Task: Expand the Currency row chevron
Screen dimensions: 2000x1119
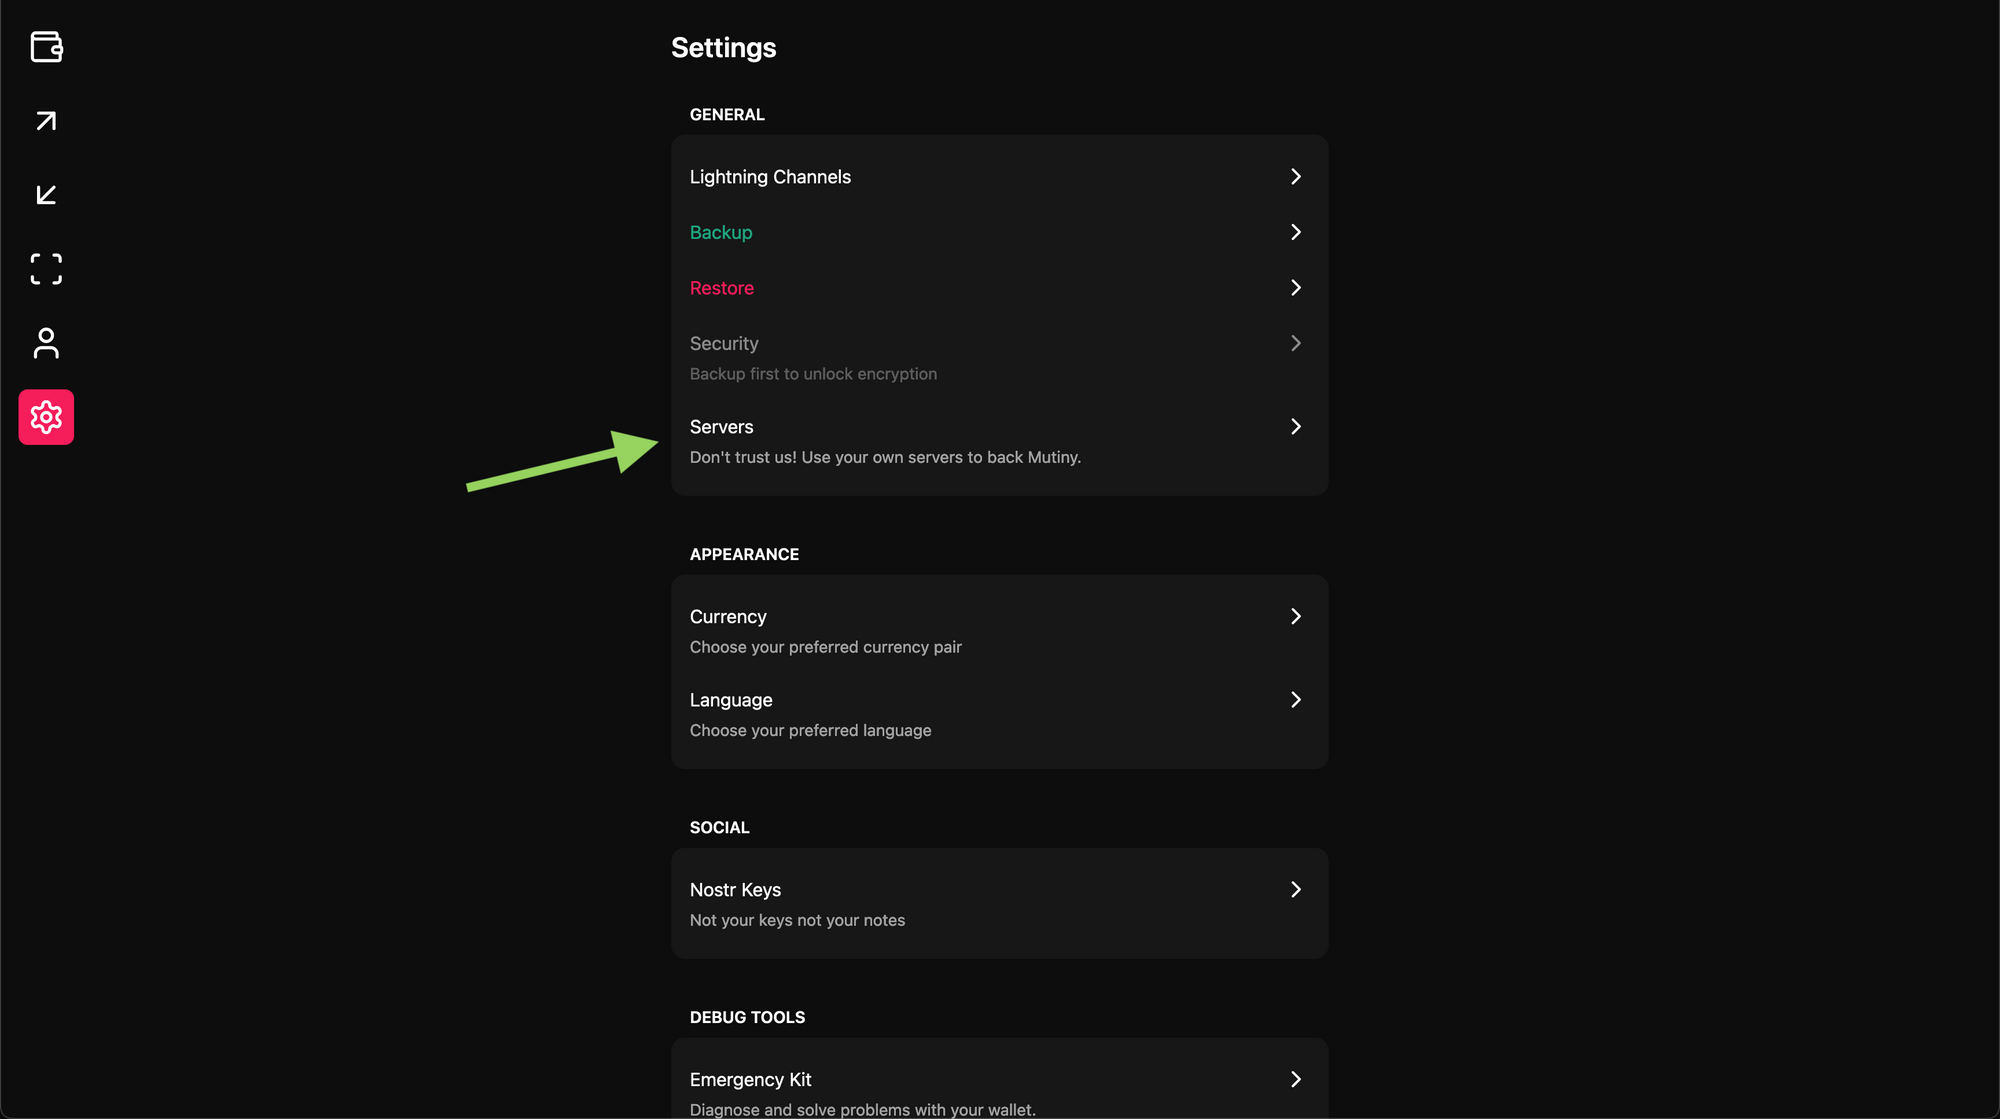Action: pos(1295,617)
